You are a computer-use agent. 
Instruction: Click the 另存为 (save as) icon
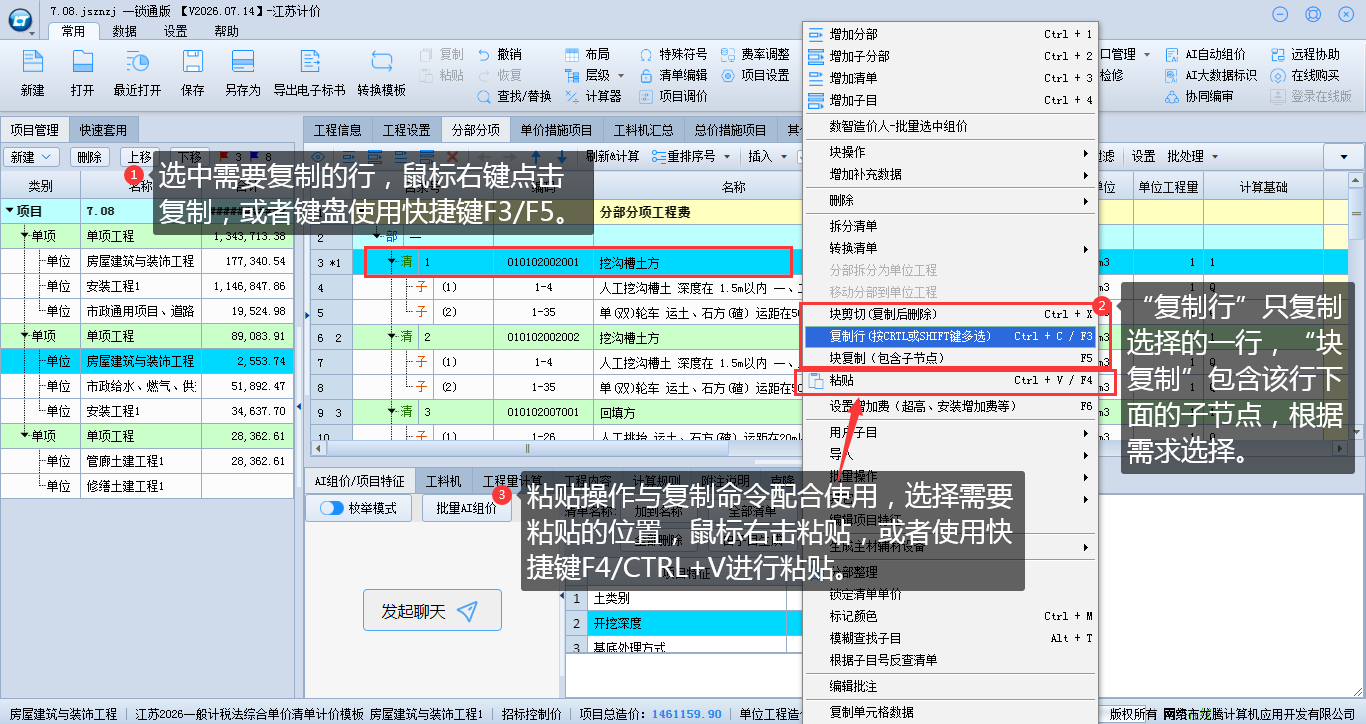pyautogui.click(x=242, y=61)
